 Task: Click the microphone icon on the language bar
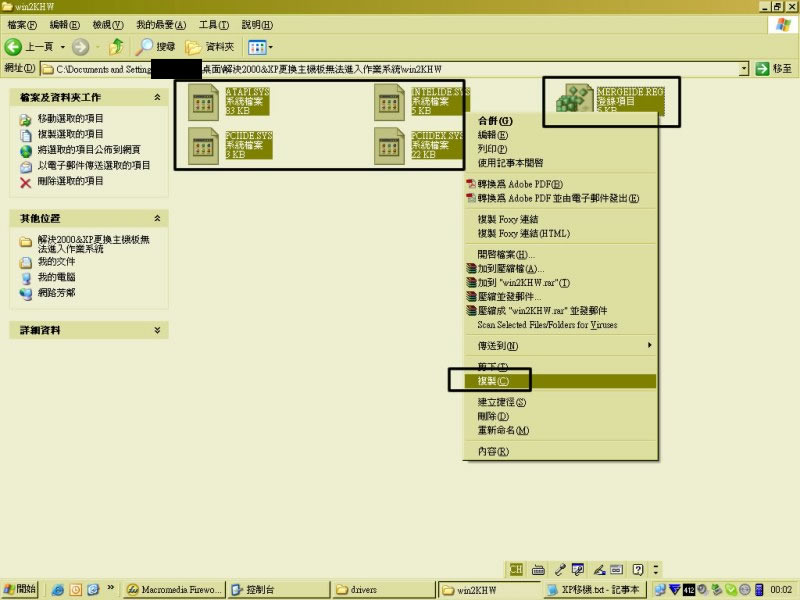coord(560,569)
